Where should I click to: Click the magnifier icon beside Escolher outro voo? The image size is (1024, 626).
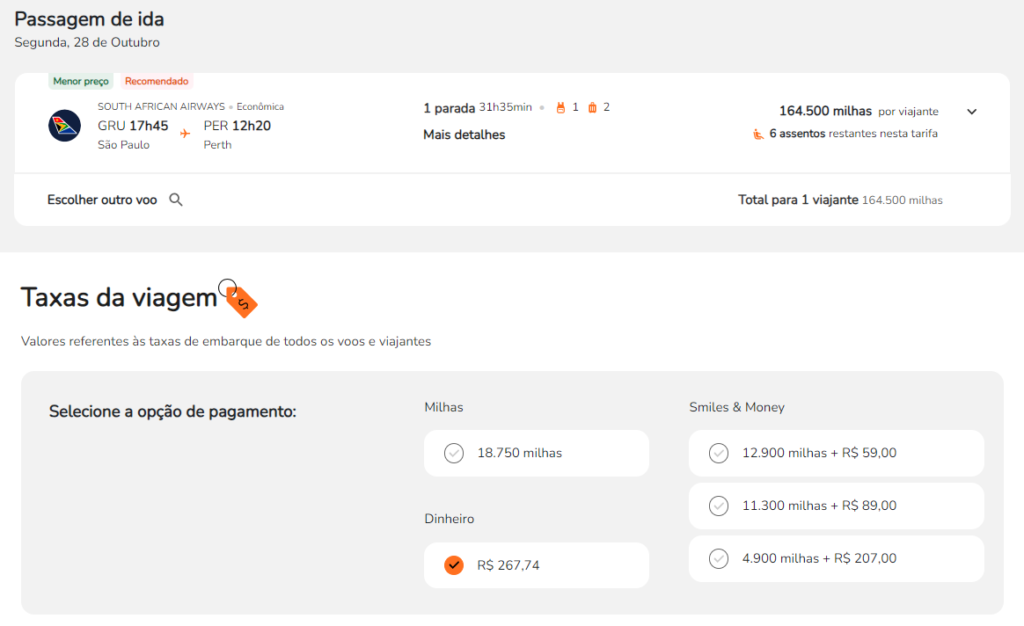176,200
